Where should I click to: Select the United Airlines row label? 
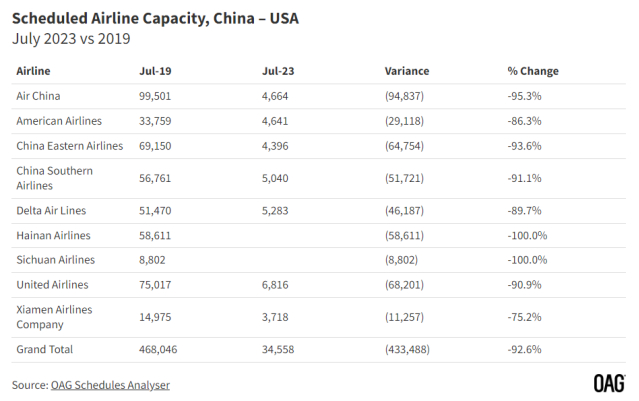click(x=53, y=285)
